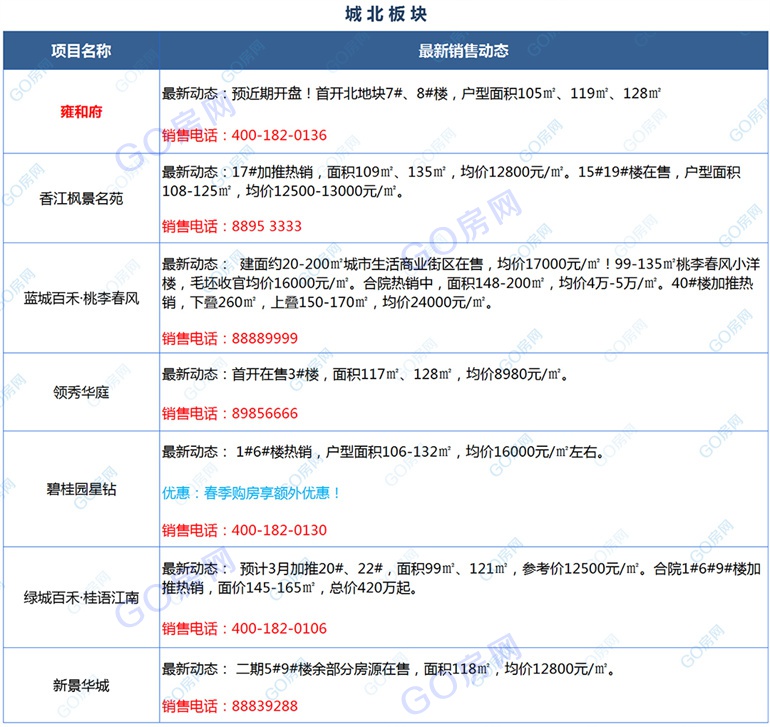Click the 建面约20-200㎡ news paragraph

coord(461,283)
